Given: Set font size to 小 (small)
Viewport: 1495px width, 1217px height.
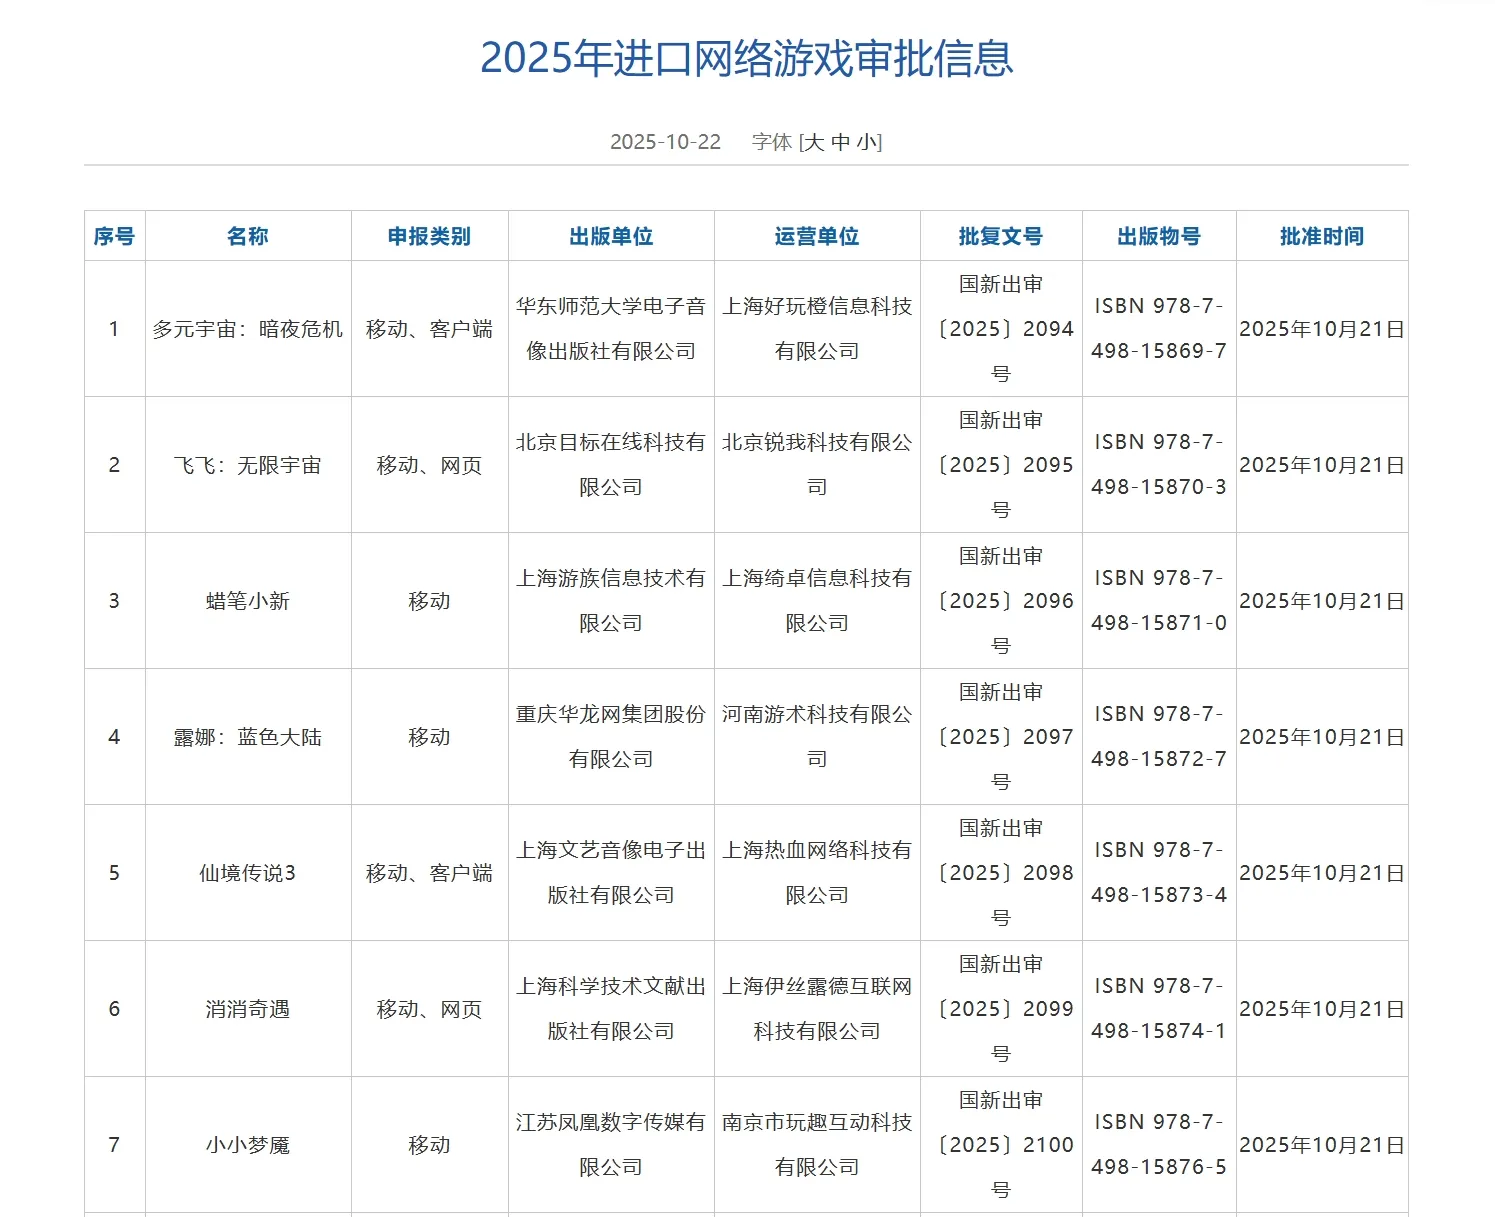Looking at the screenshot, I should click(x=867, y=142).
